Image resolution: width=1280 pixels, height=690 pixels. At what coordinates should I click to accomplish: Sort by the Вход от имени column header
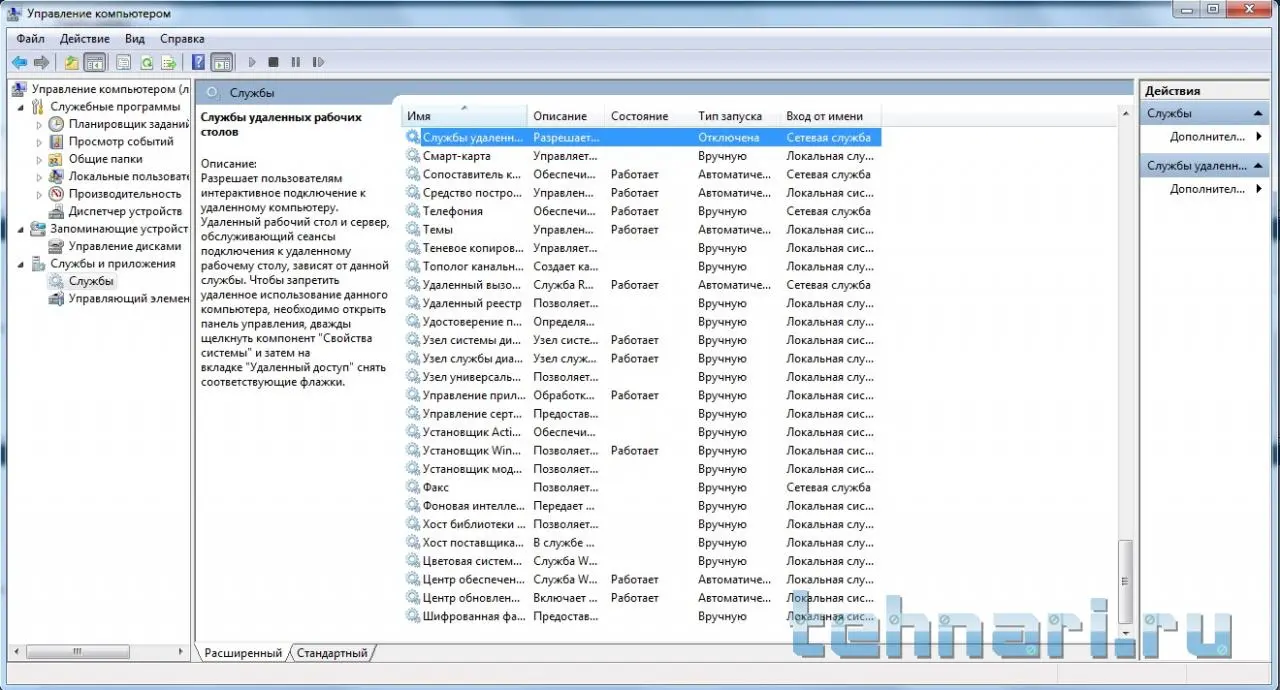coord(831,116)
